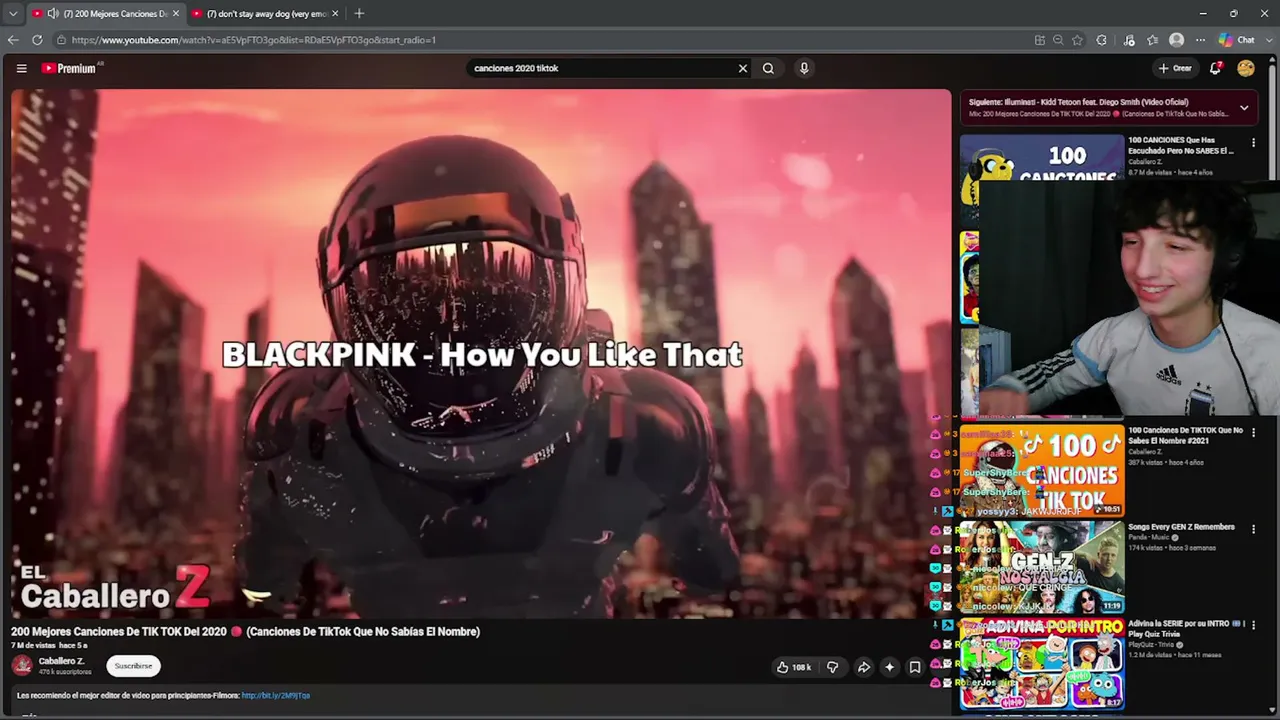Open the zoom magnifier in the address bar
Image resolution: width=1280 pixels, height=720 pixels.
[1058, 40]
